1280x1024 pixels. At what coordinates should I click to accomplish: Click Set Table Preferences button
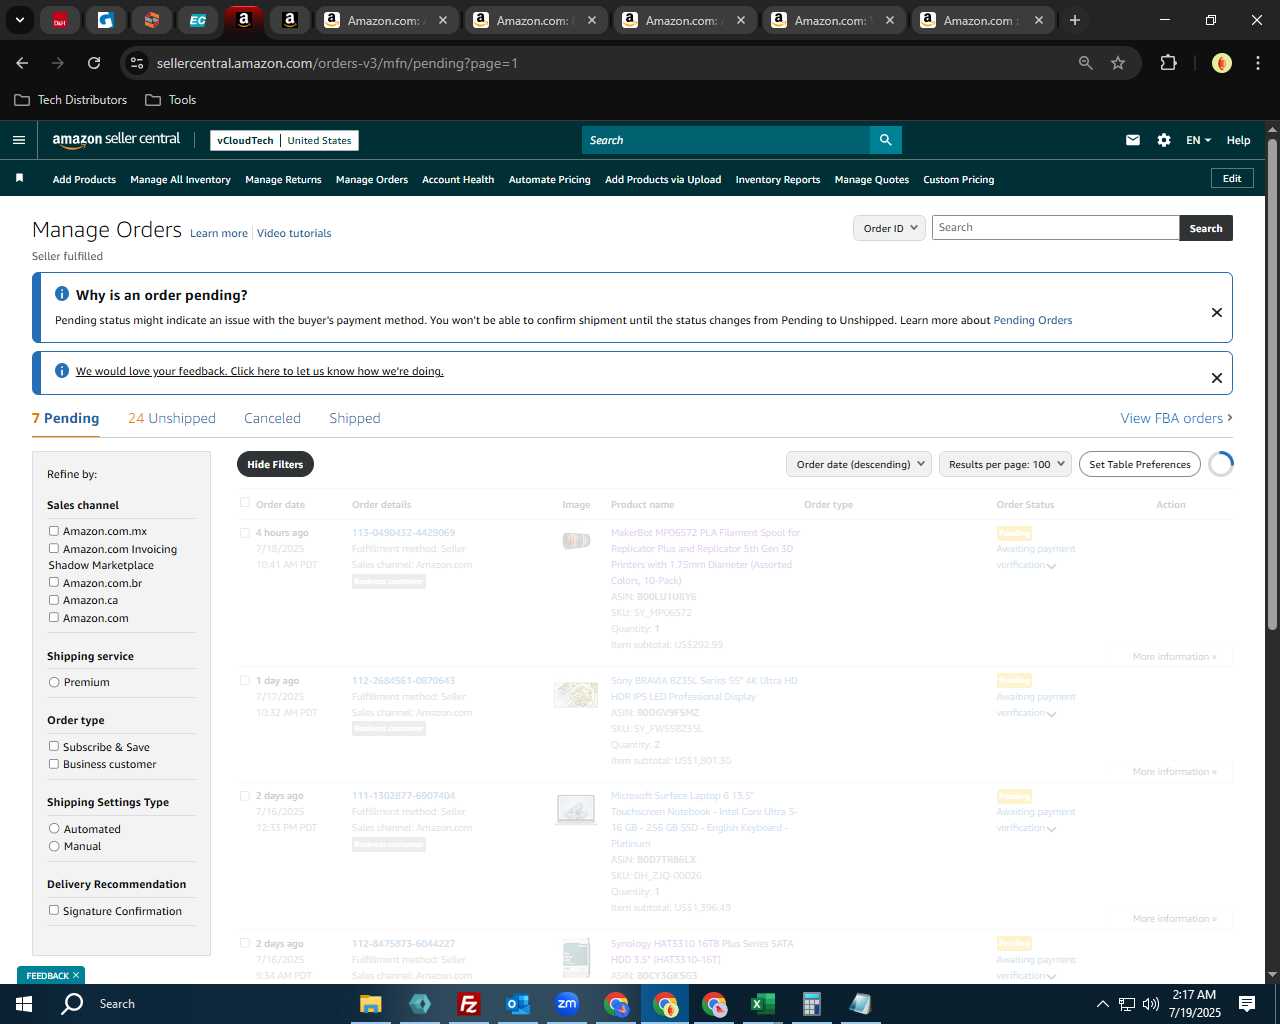tap(1140, 464)
